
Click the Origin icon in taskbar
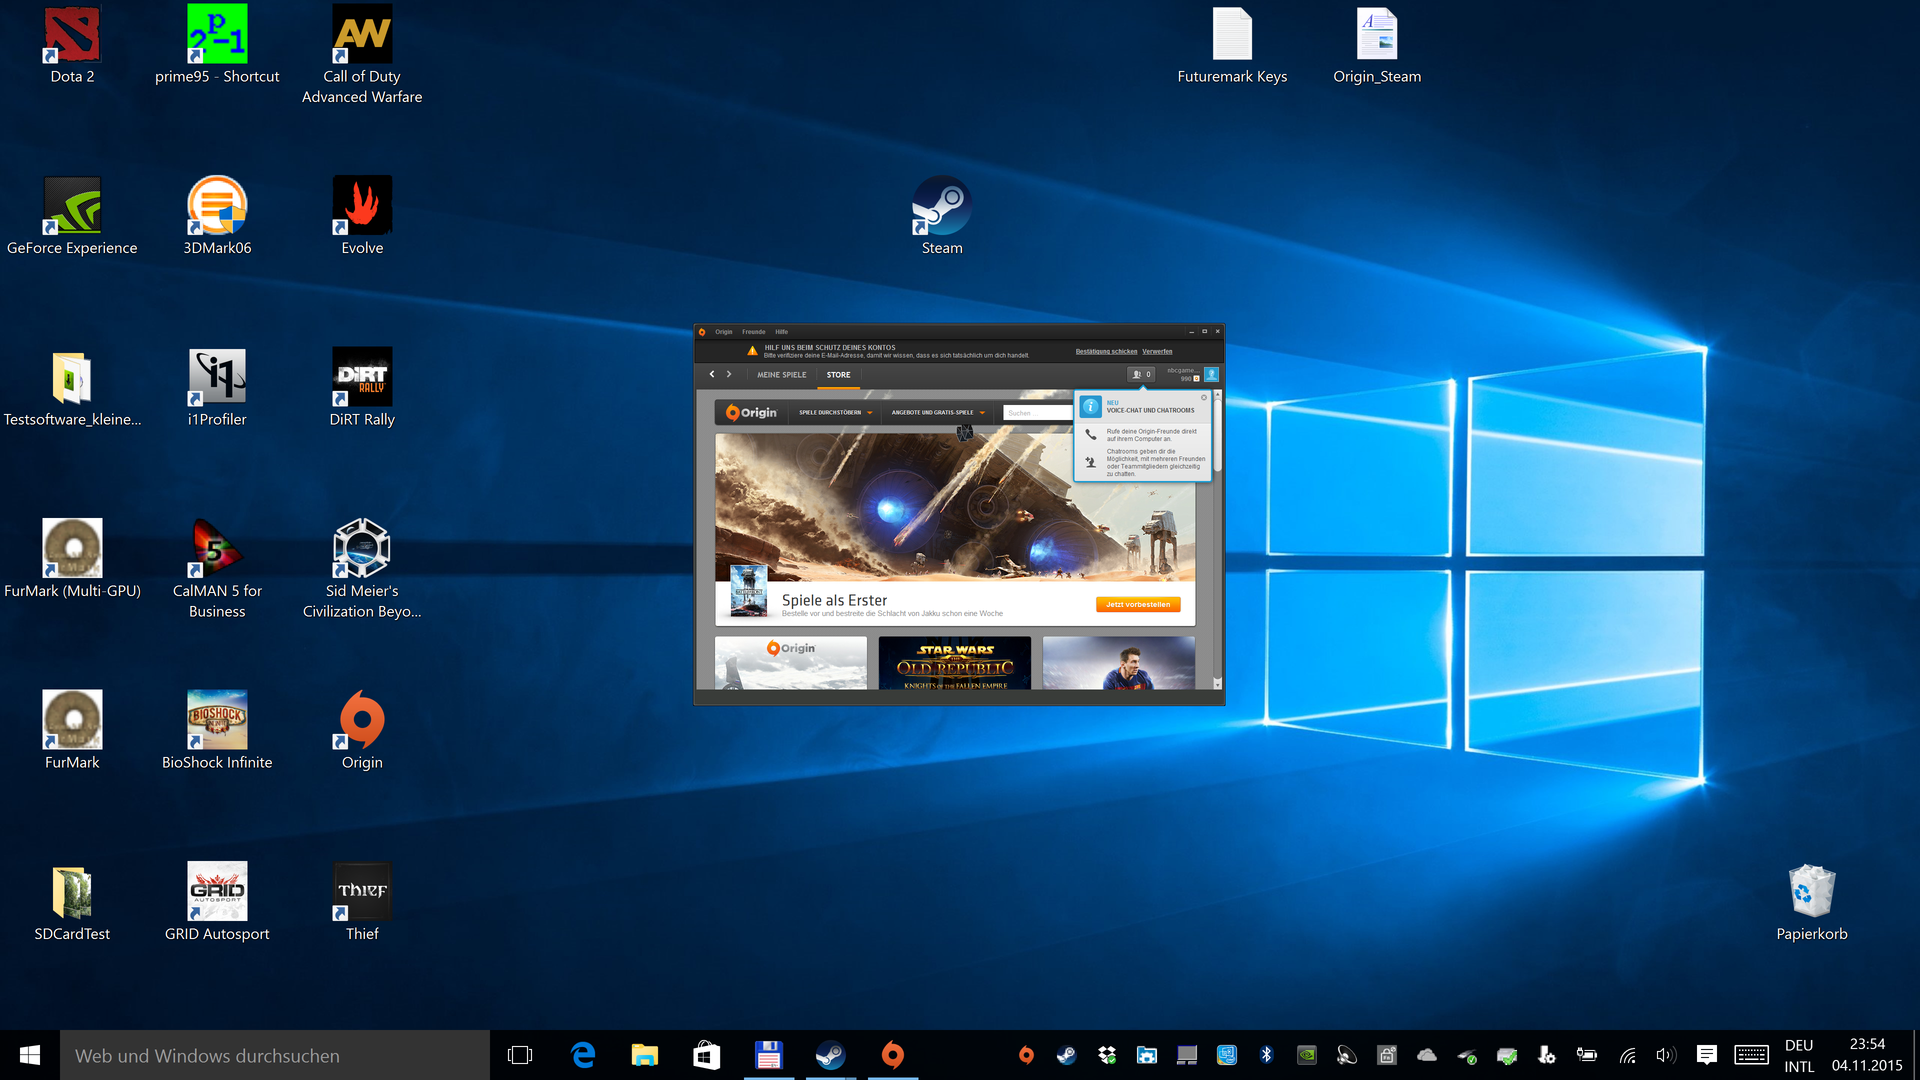(892, 1055)
